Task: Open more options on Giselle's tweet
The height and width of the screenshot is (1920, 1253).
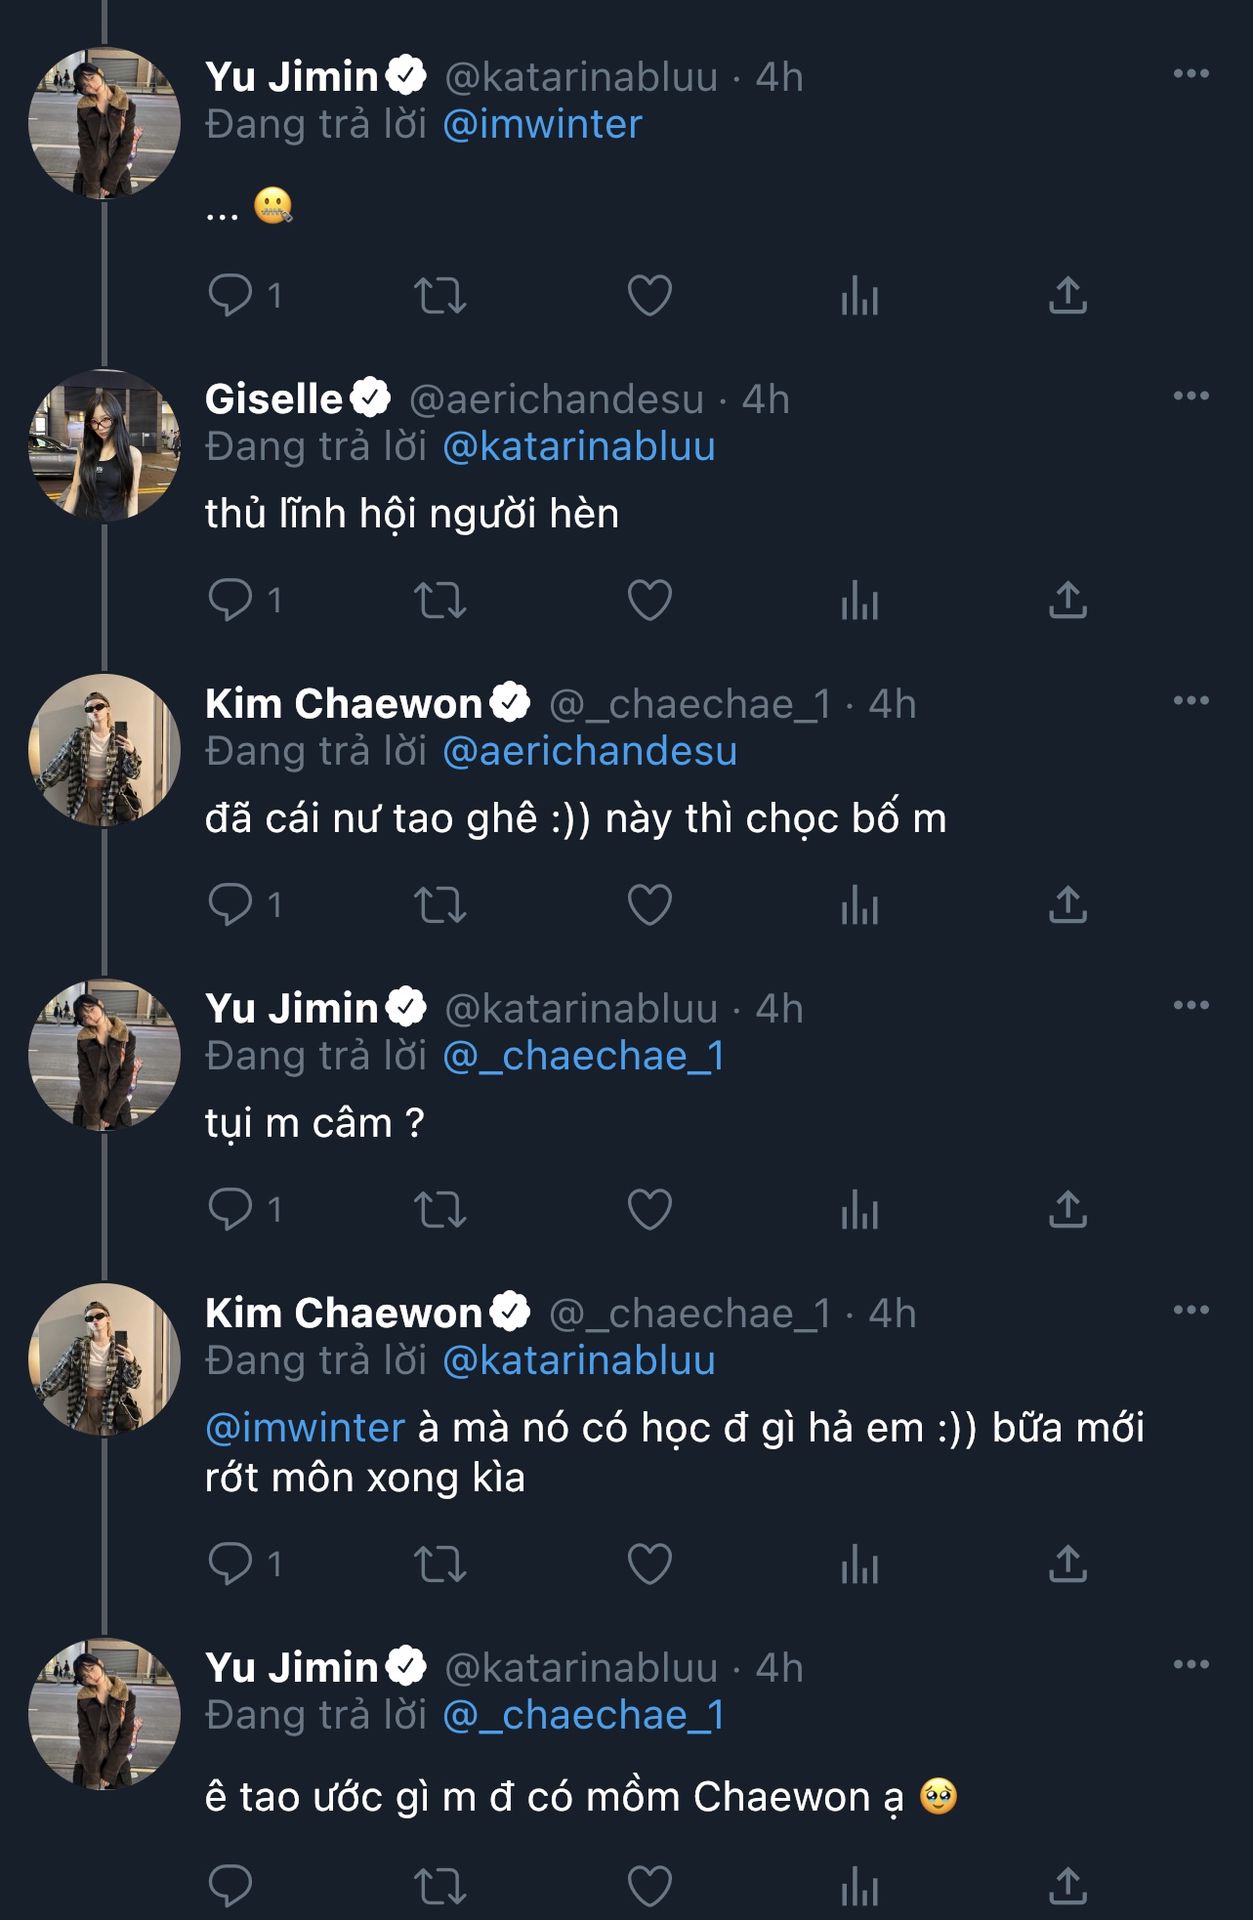Action: tap(1191, 396)
